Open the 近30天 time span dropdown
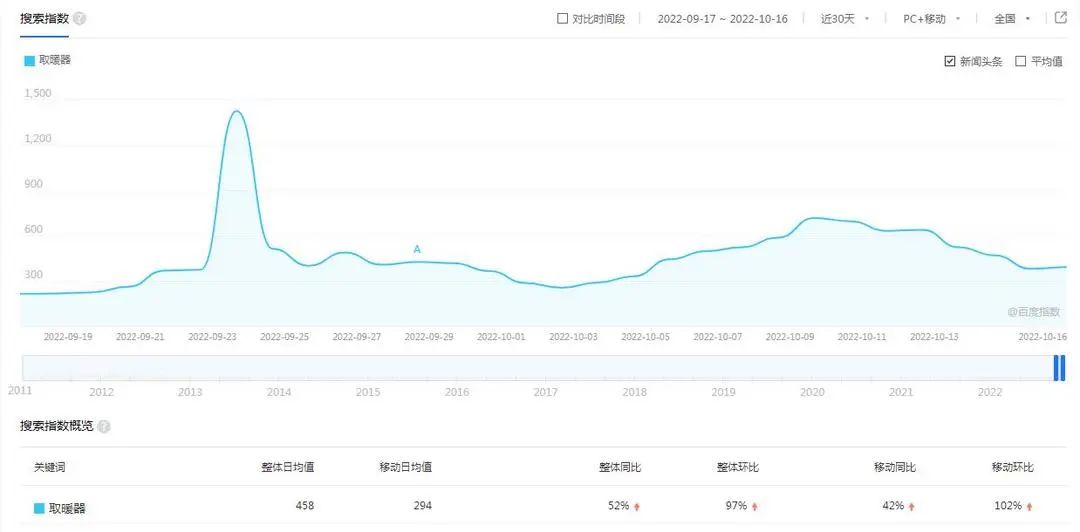1080x532 pixels. coord(844,19)
